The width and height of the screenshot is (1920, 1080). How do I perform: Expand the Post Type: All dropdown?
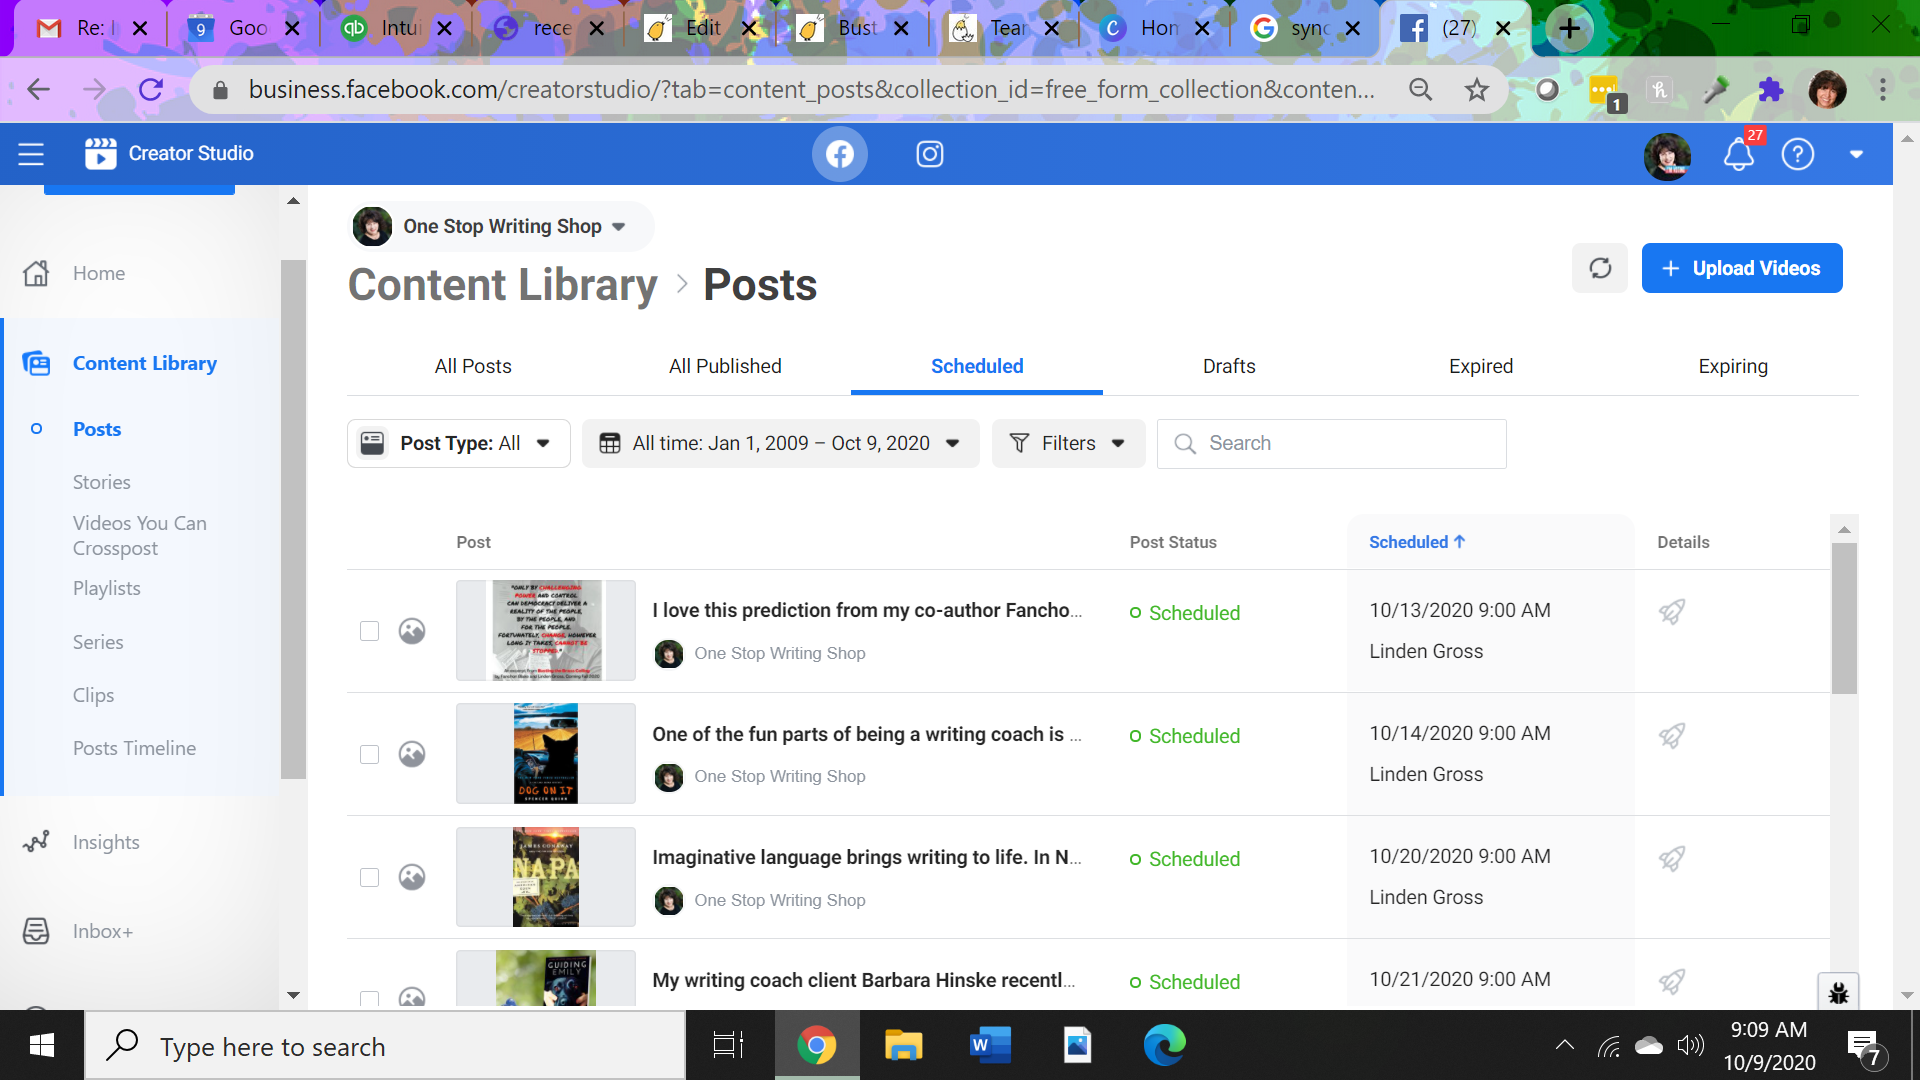coord(458,443)
